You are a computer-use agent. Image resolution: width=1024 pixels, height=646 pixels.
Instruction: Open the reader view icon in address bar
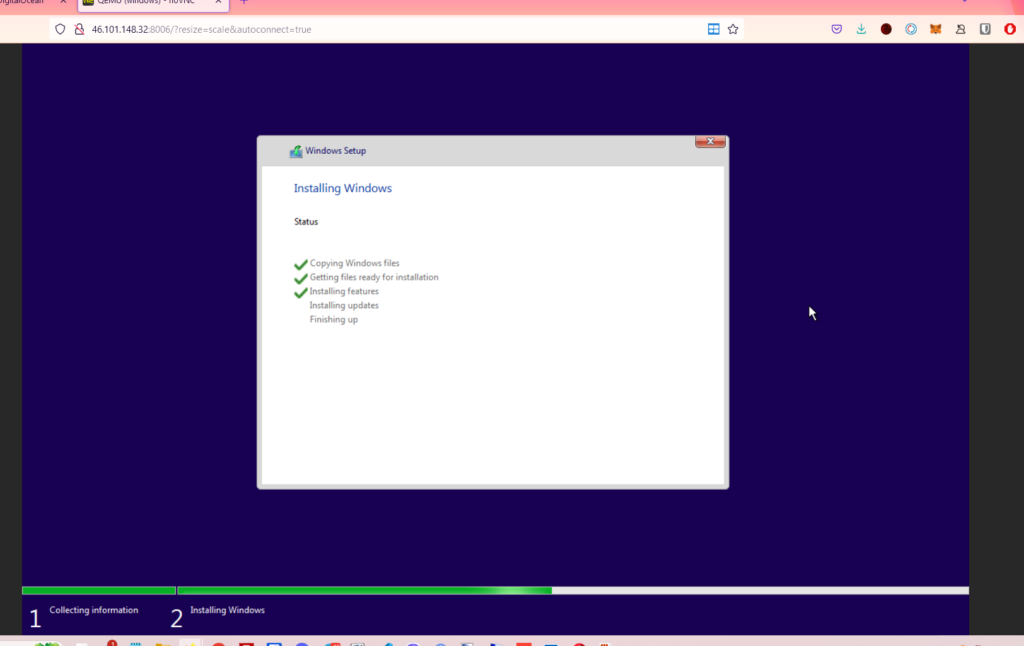713,29
